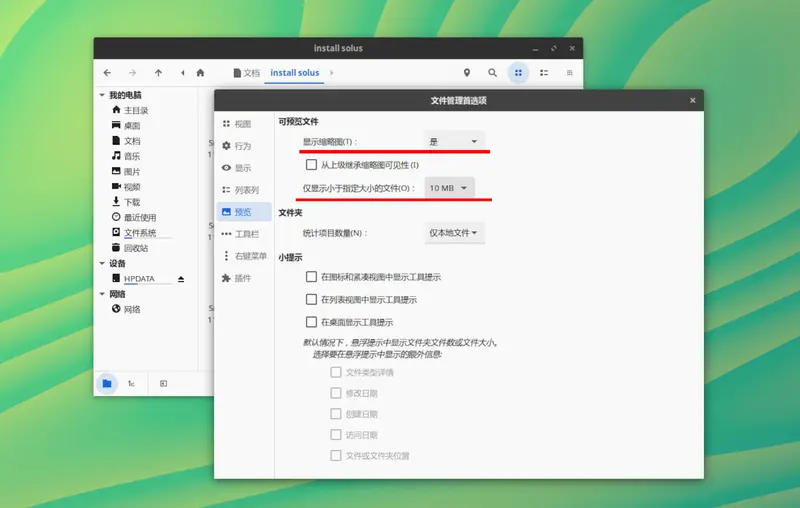800x508 pixels.
Task: Click the 文档 breadcrumb in the path bar
Action: [x=246, y=73]
